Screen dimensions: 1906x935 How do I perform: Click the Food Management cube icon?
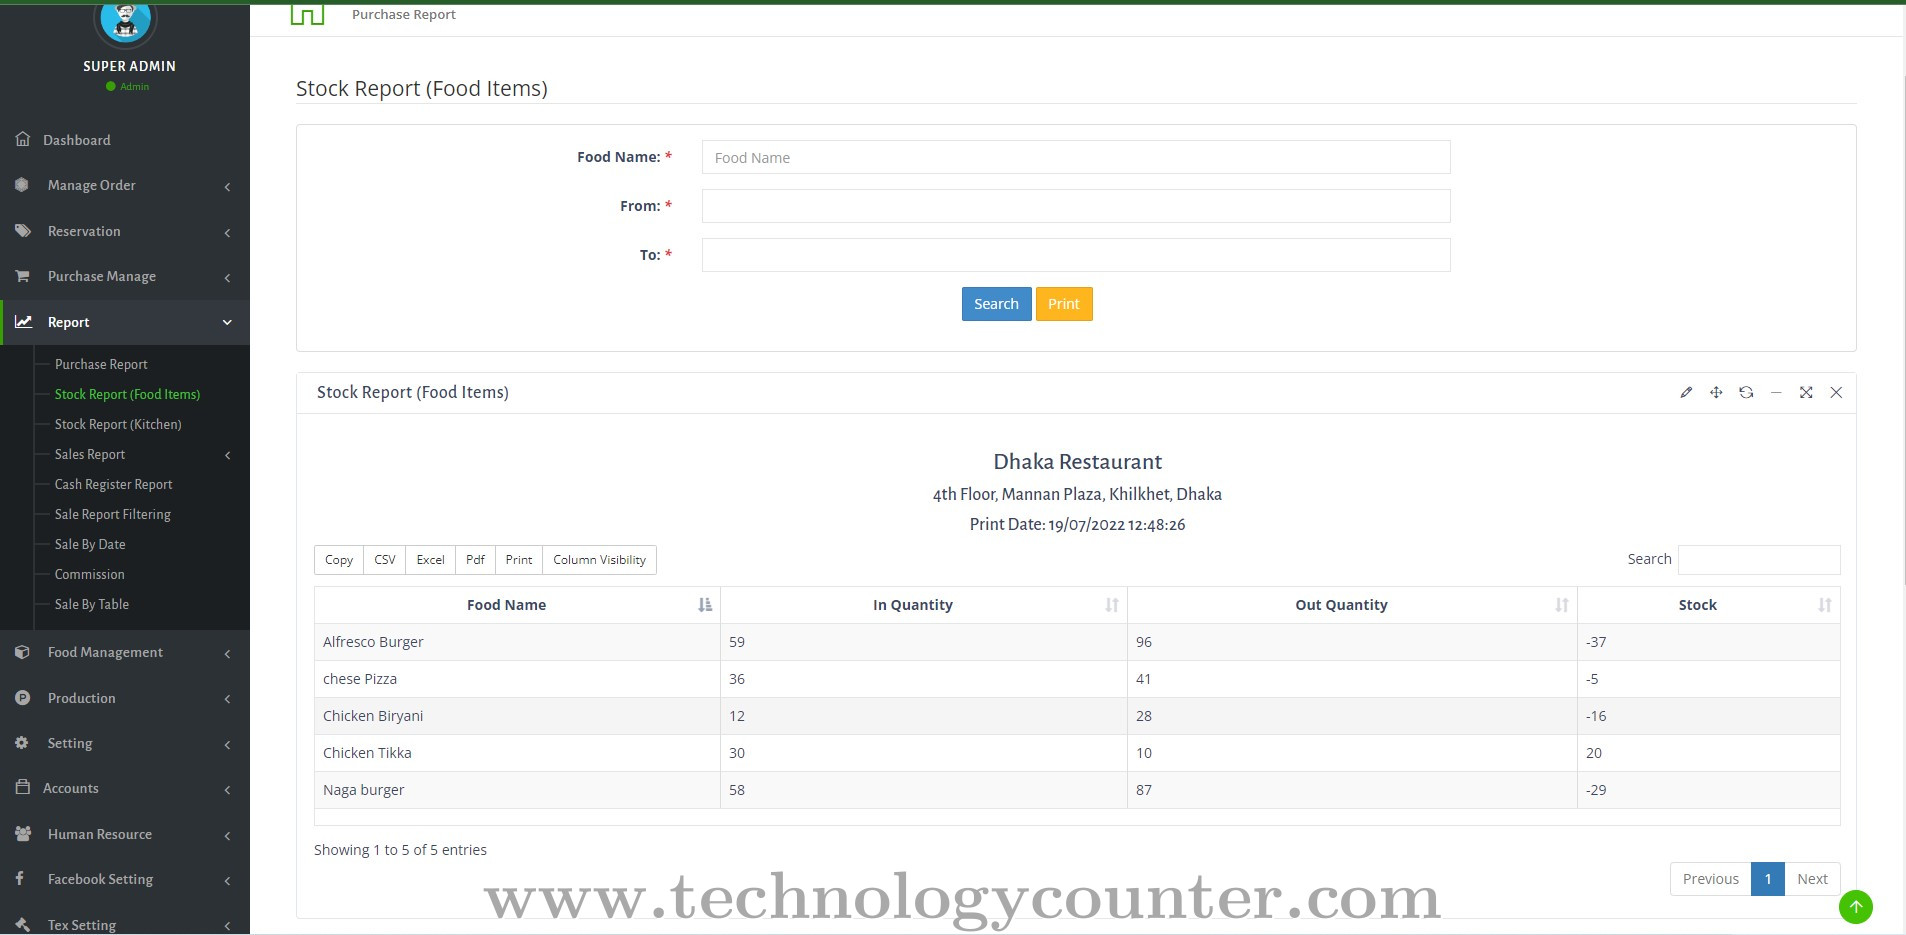tap(22, 652)
